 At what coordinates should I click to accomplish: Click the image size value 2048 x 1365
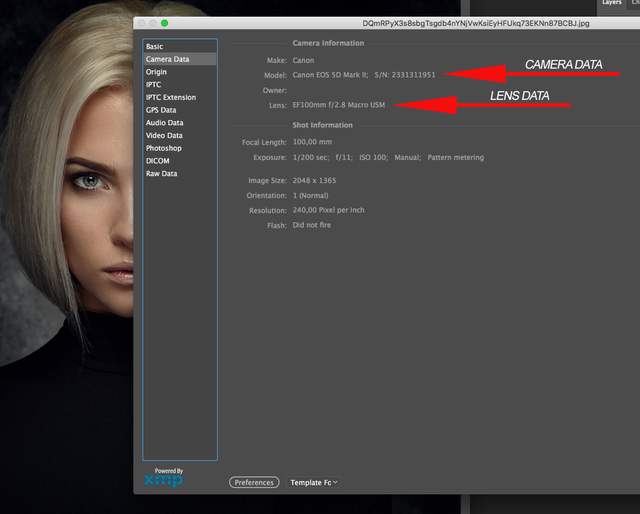pyautogui.click(x=314, y=180)
